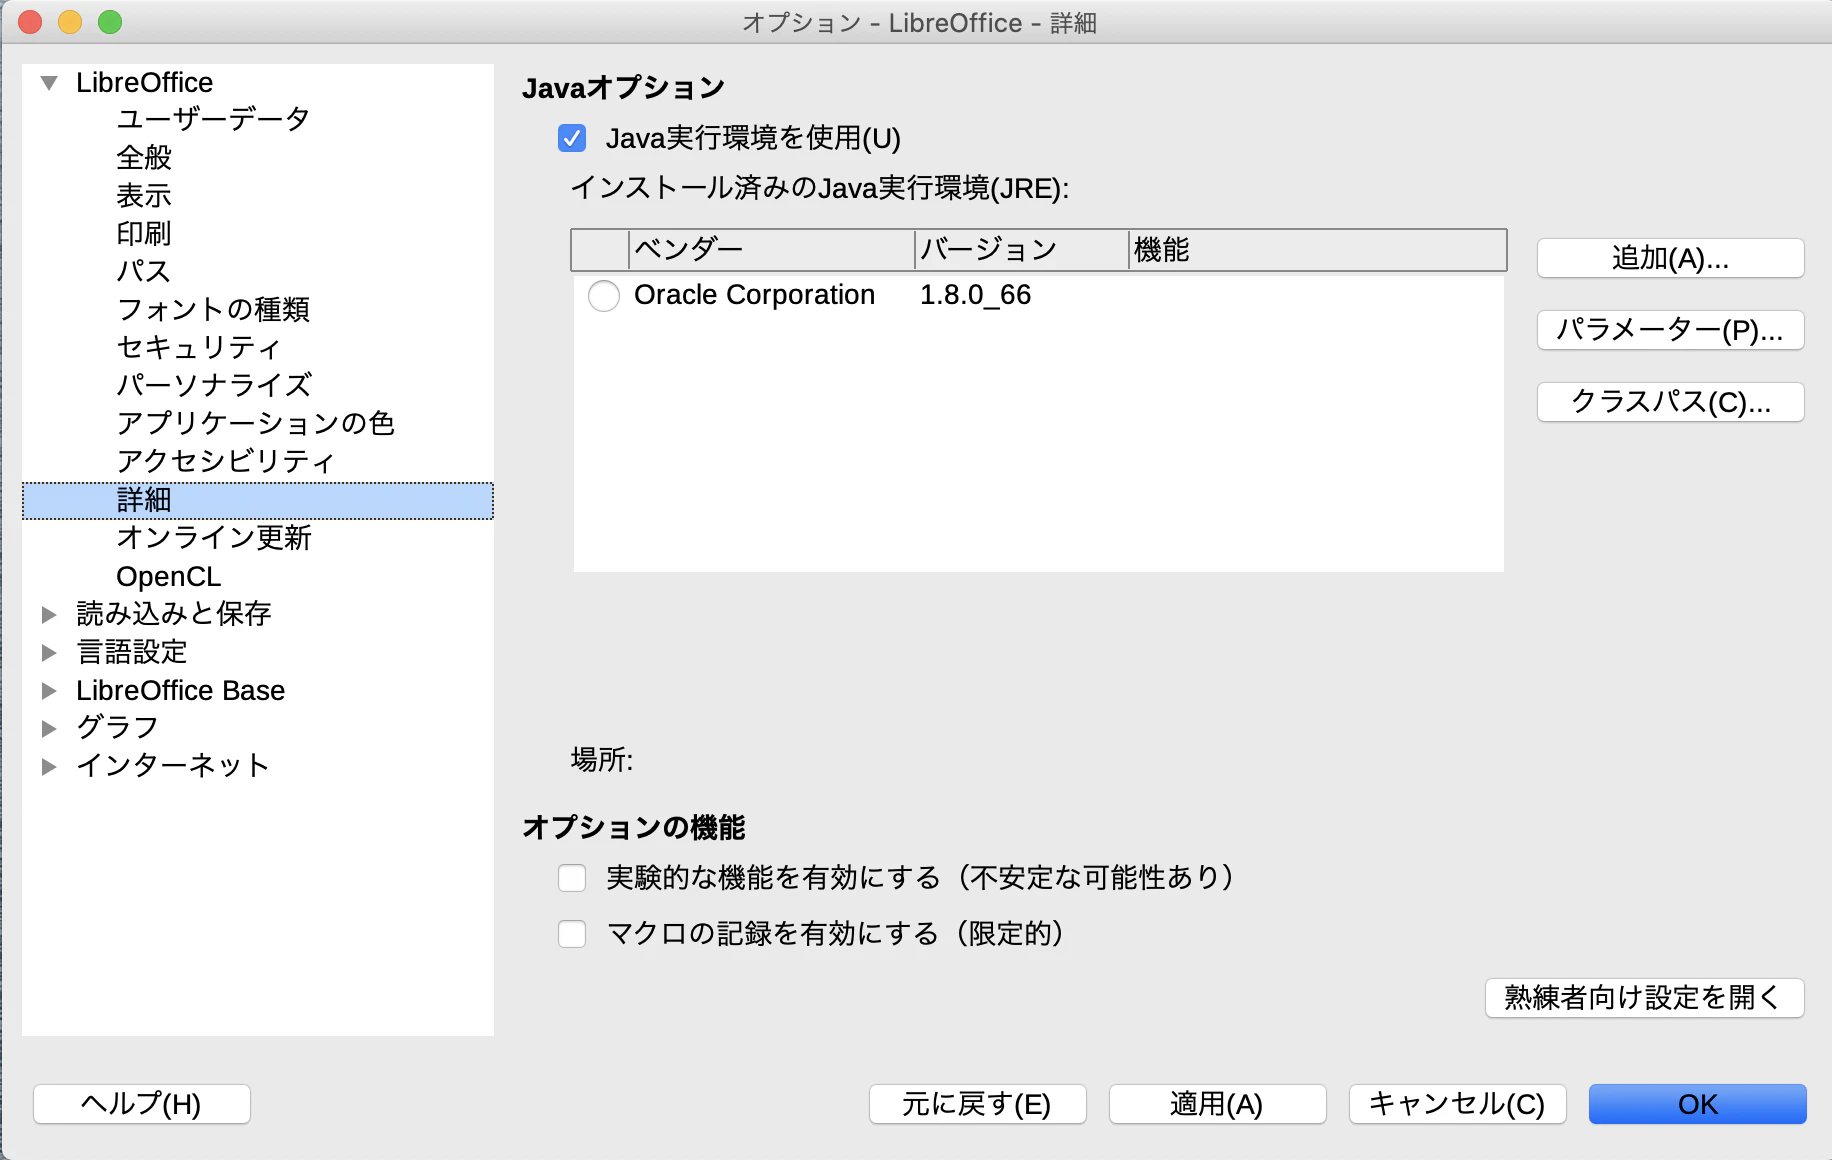Screen dimensions: 1832x1160
Task: Select the 読み込みと保存 tree label
Action: coord(174,614)
